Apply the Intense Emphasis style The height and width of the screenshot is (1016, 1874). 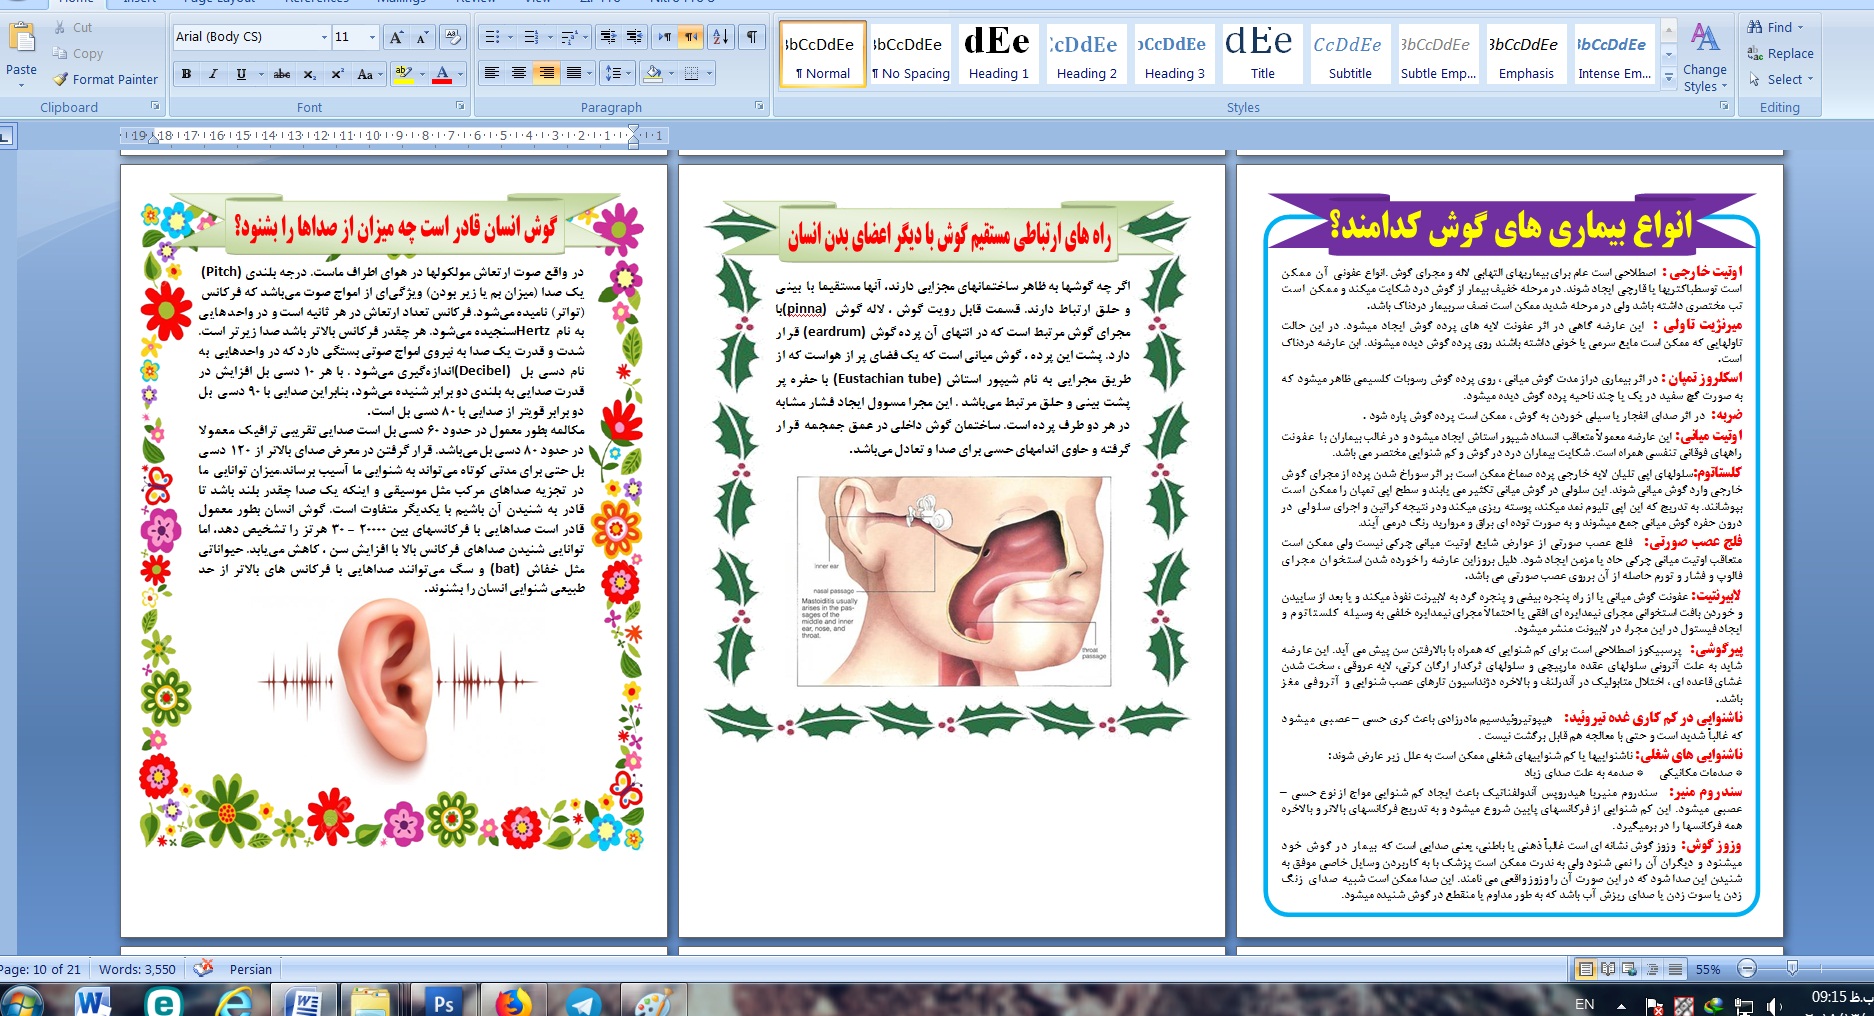1614,53
